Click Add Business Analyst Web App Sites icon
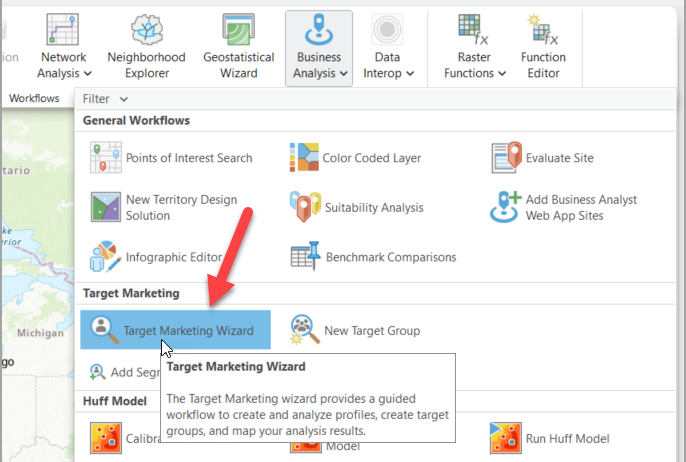The width and height of the screenshot is (686, 462). tap(506, 207)
